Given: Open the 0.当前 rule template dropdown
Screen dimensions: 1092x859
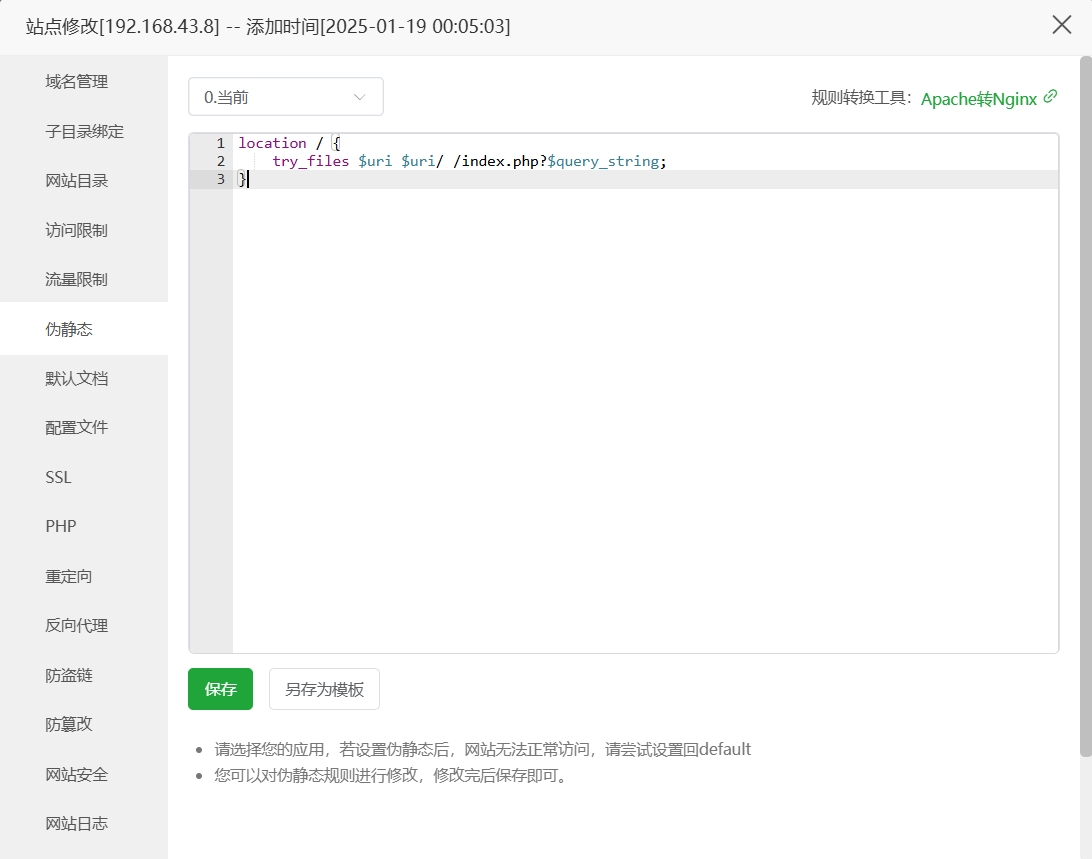Looking at the screenshot, I should click(x=285, y=96).
